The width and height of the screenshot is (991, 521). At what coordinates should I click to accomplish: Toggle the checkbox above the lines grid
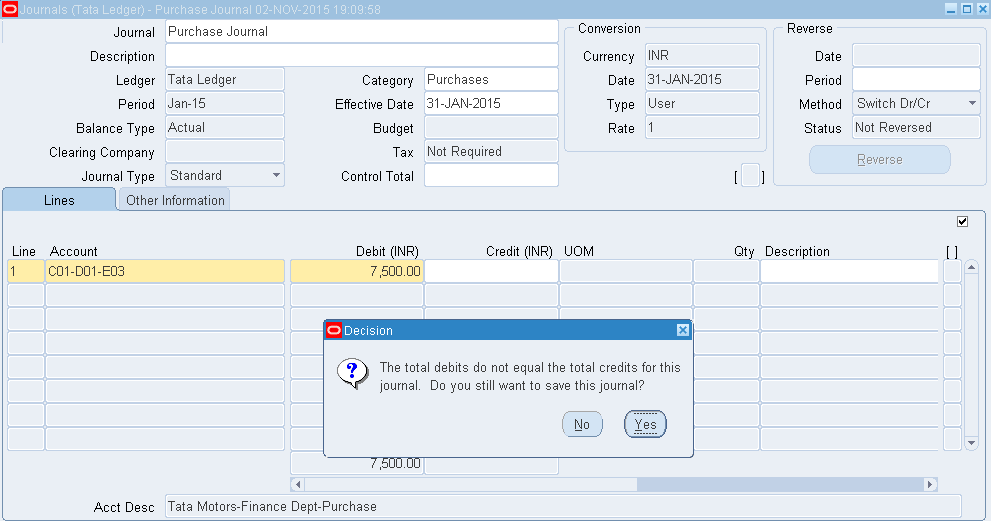(962, 221)
